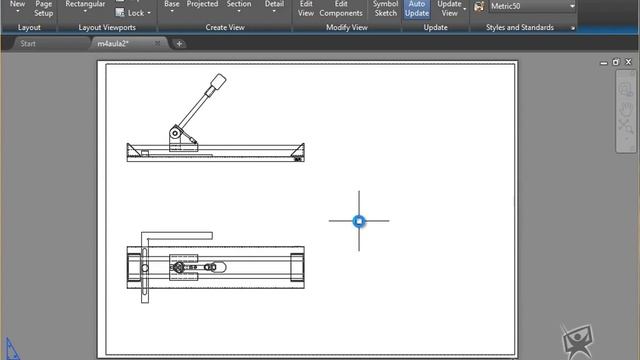Open the Section view dropdown
The image size is (640, 360).
[239, 7]
